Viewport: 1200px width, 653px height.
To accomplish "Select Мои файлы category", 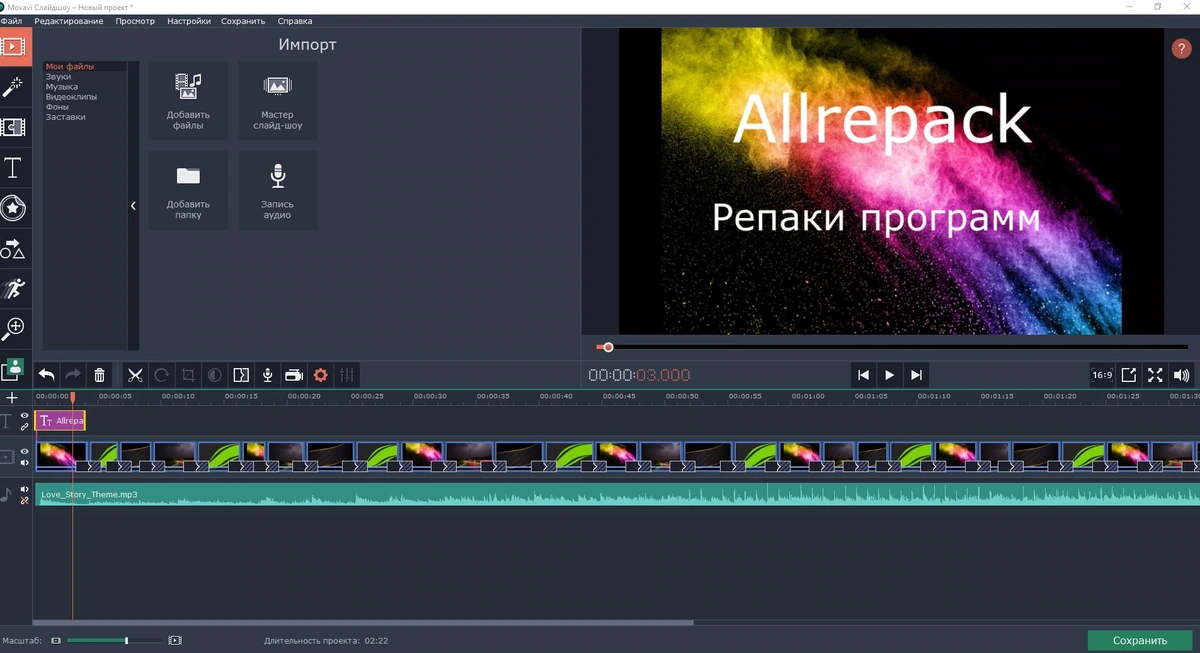I will (70, 67).
